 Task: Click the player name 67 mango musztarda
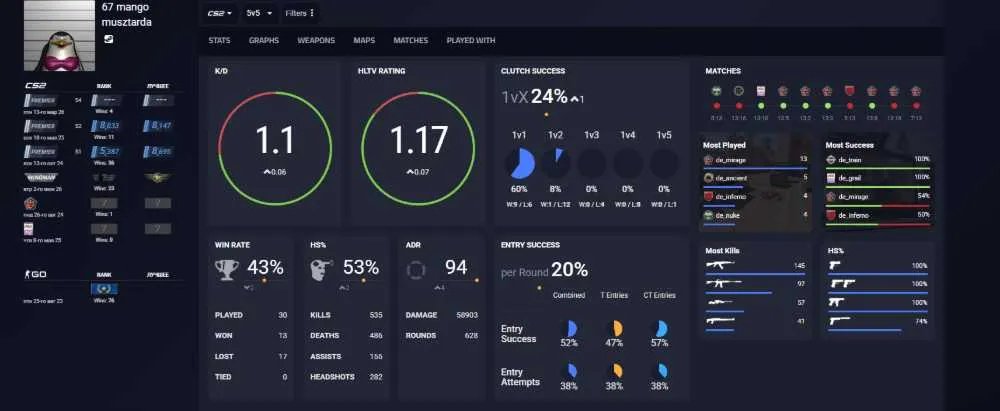(x=127, y=15)
